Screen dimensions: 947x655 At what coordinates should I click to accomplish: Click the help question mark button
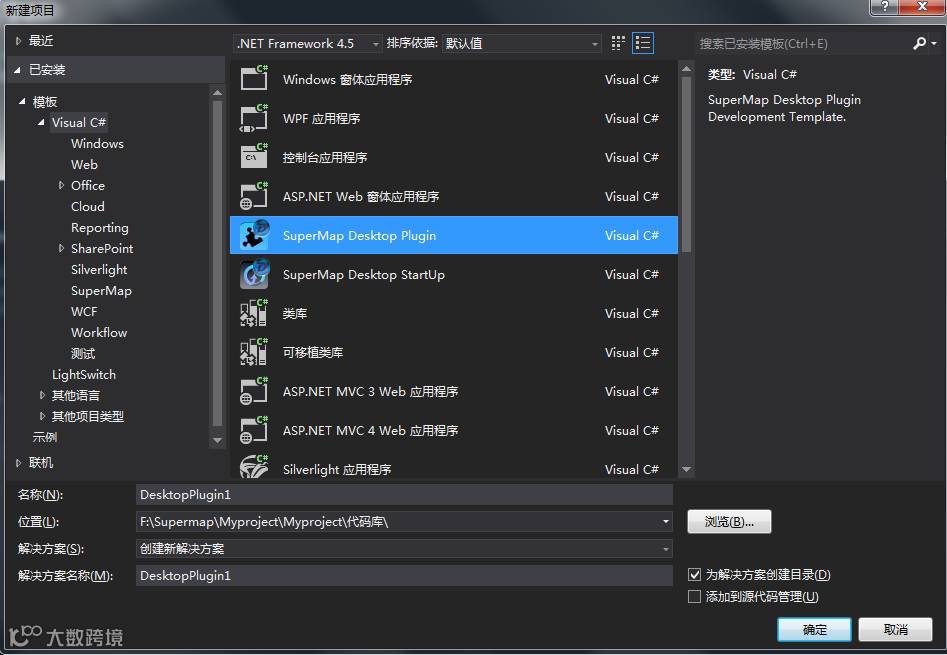click(x=884, y=7)
